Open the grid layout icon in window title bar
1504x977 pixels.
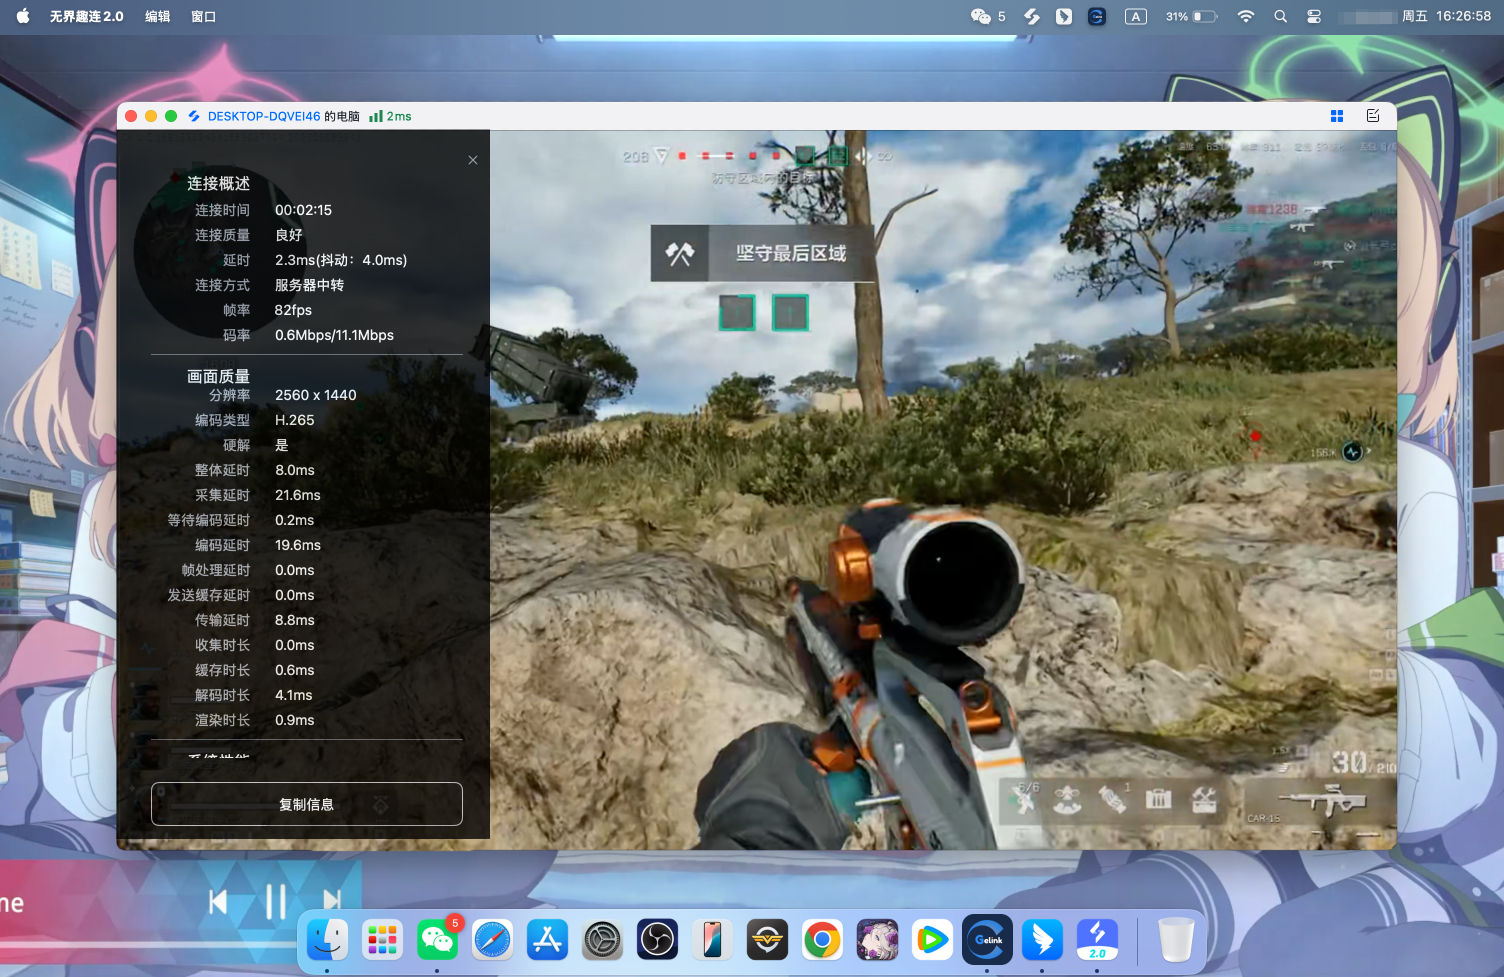(x=1337, y=116)
